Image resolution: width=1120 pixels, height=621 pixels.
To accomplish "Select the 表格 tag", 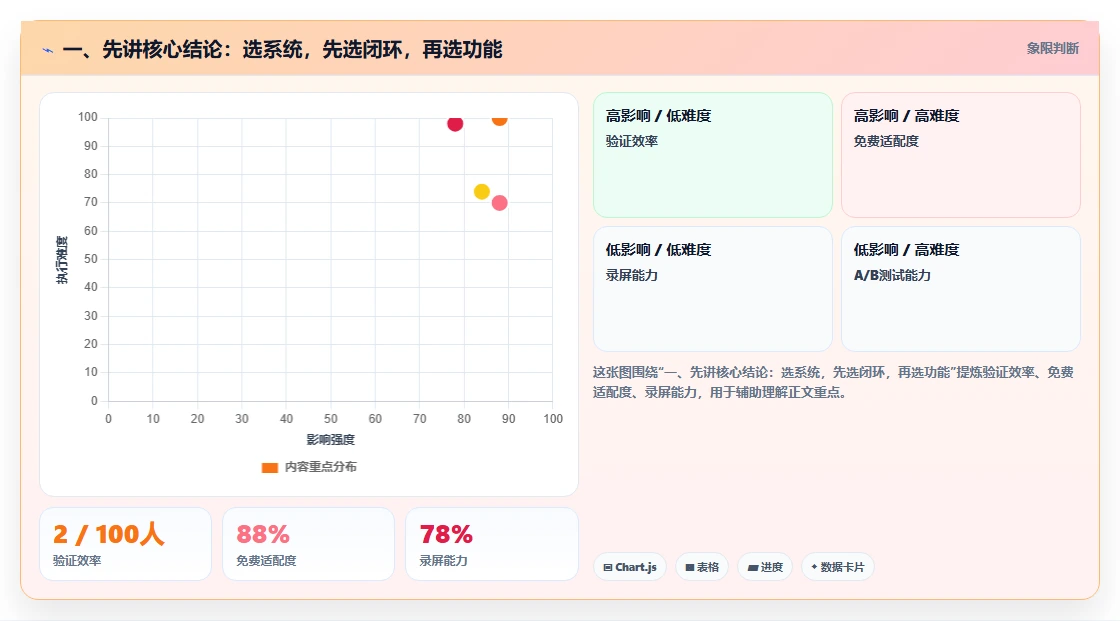I will 702,567.
